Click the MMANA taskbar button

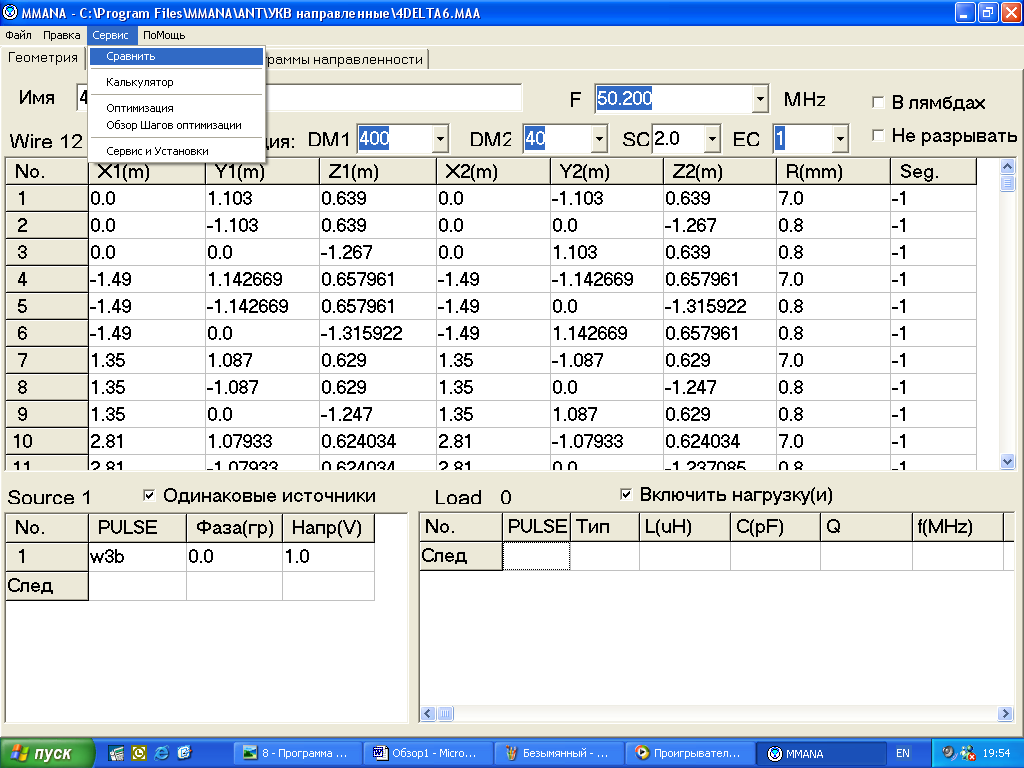(820, 753)
